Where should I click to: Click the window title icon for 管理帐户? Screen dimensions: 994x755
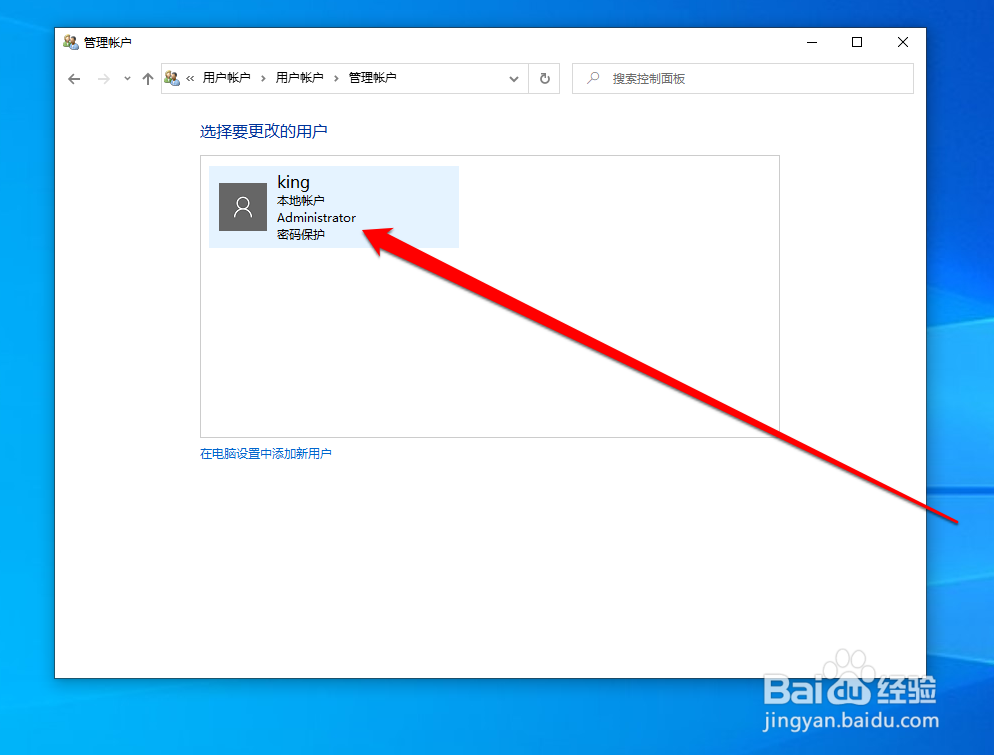click(70, 42)
